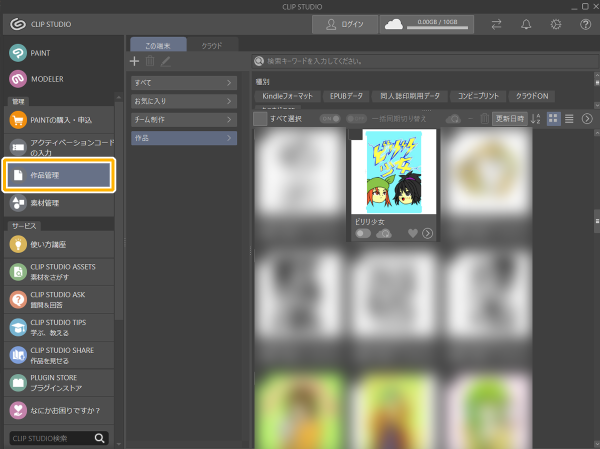600x449 pixels.
Task: Filter by EPUBデータ
Action: [x=346, y=96]
